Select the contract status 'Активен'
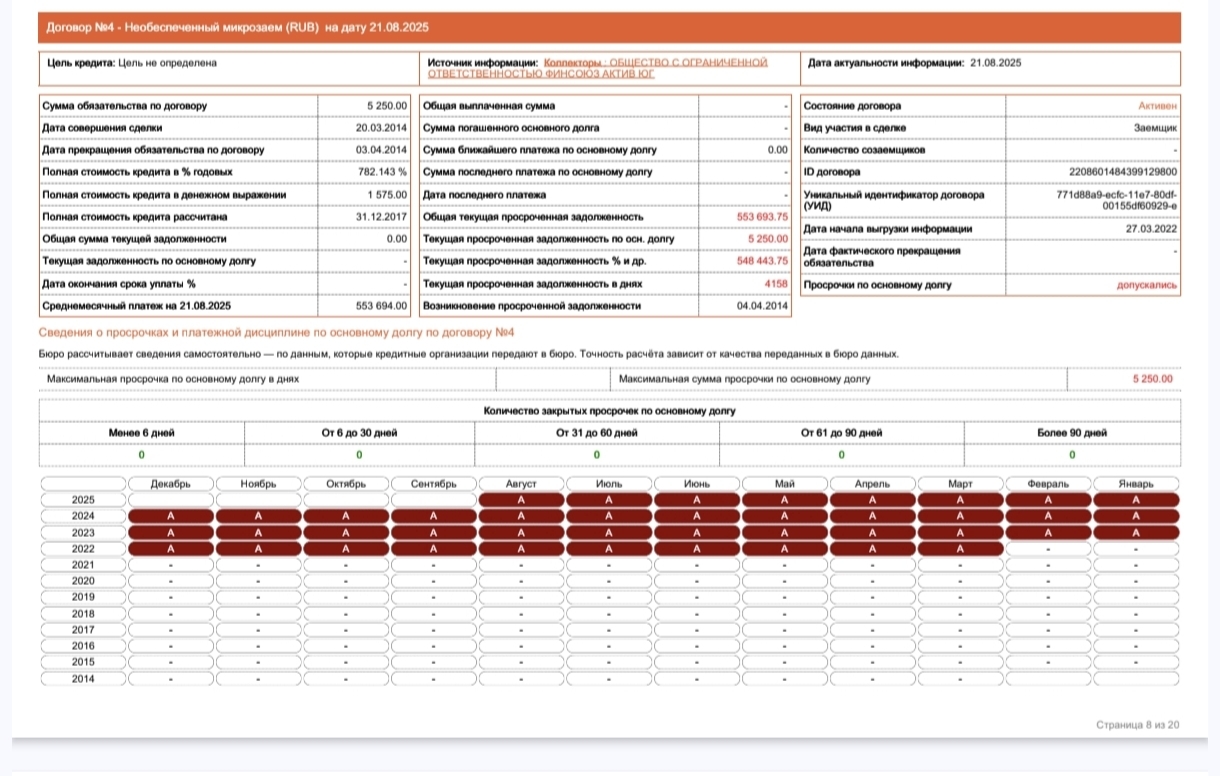This screenshot has width=1220, height=776. 1158,105
